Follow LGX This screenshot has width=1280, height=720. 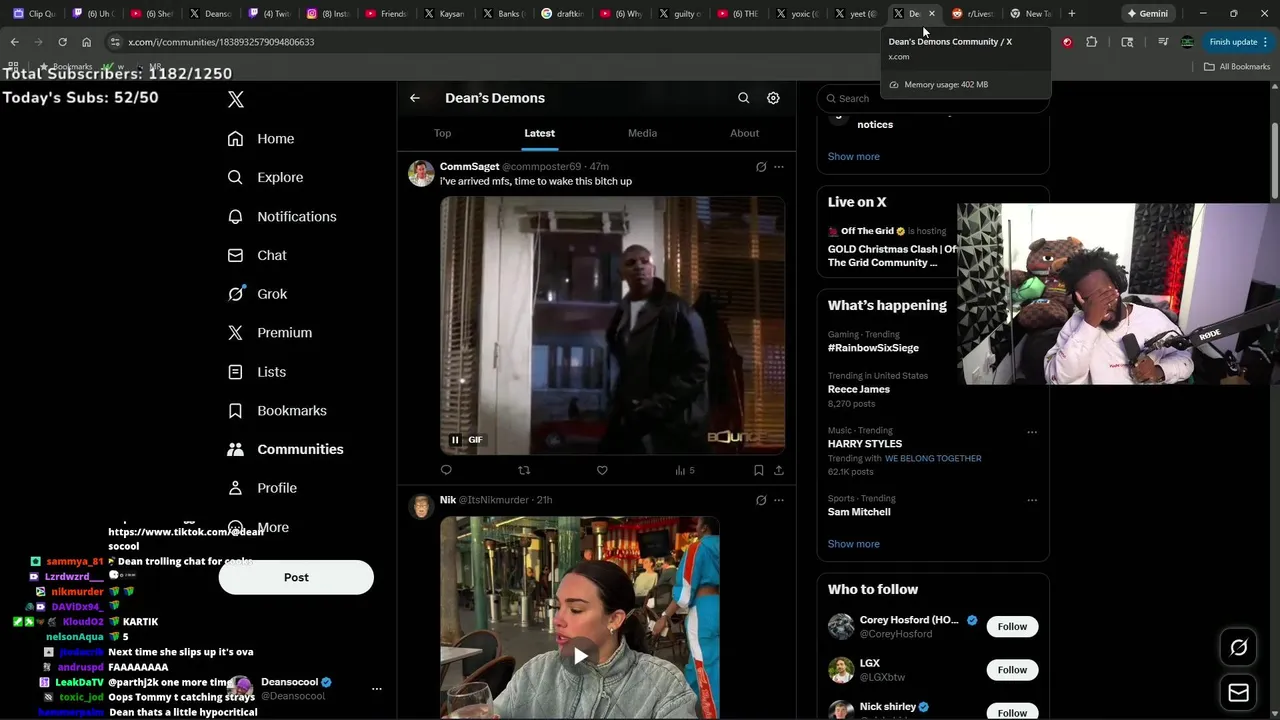click(x=1012, y=670)
